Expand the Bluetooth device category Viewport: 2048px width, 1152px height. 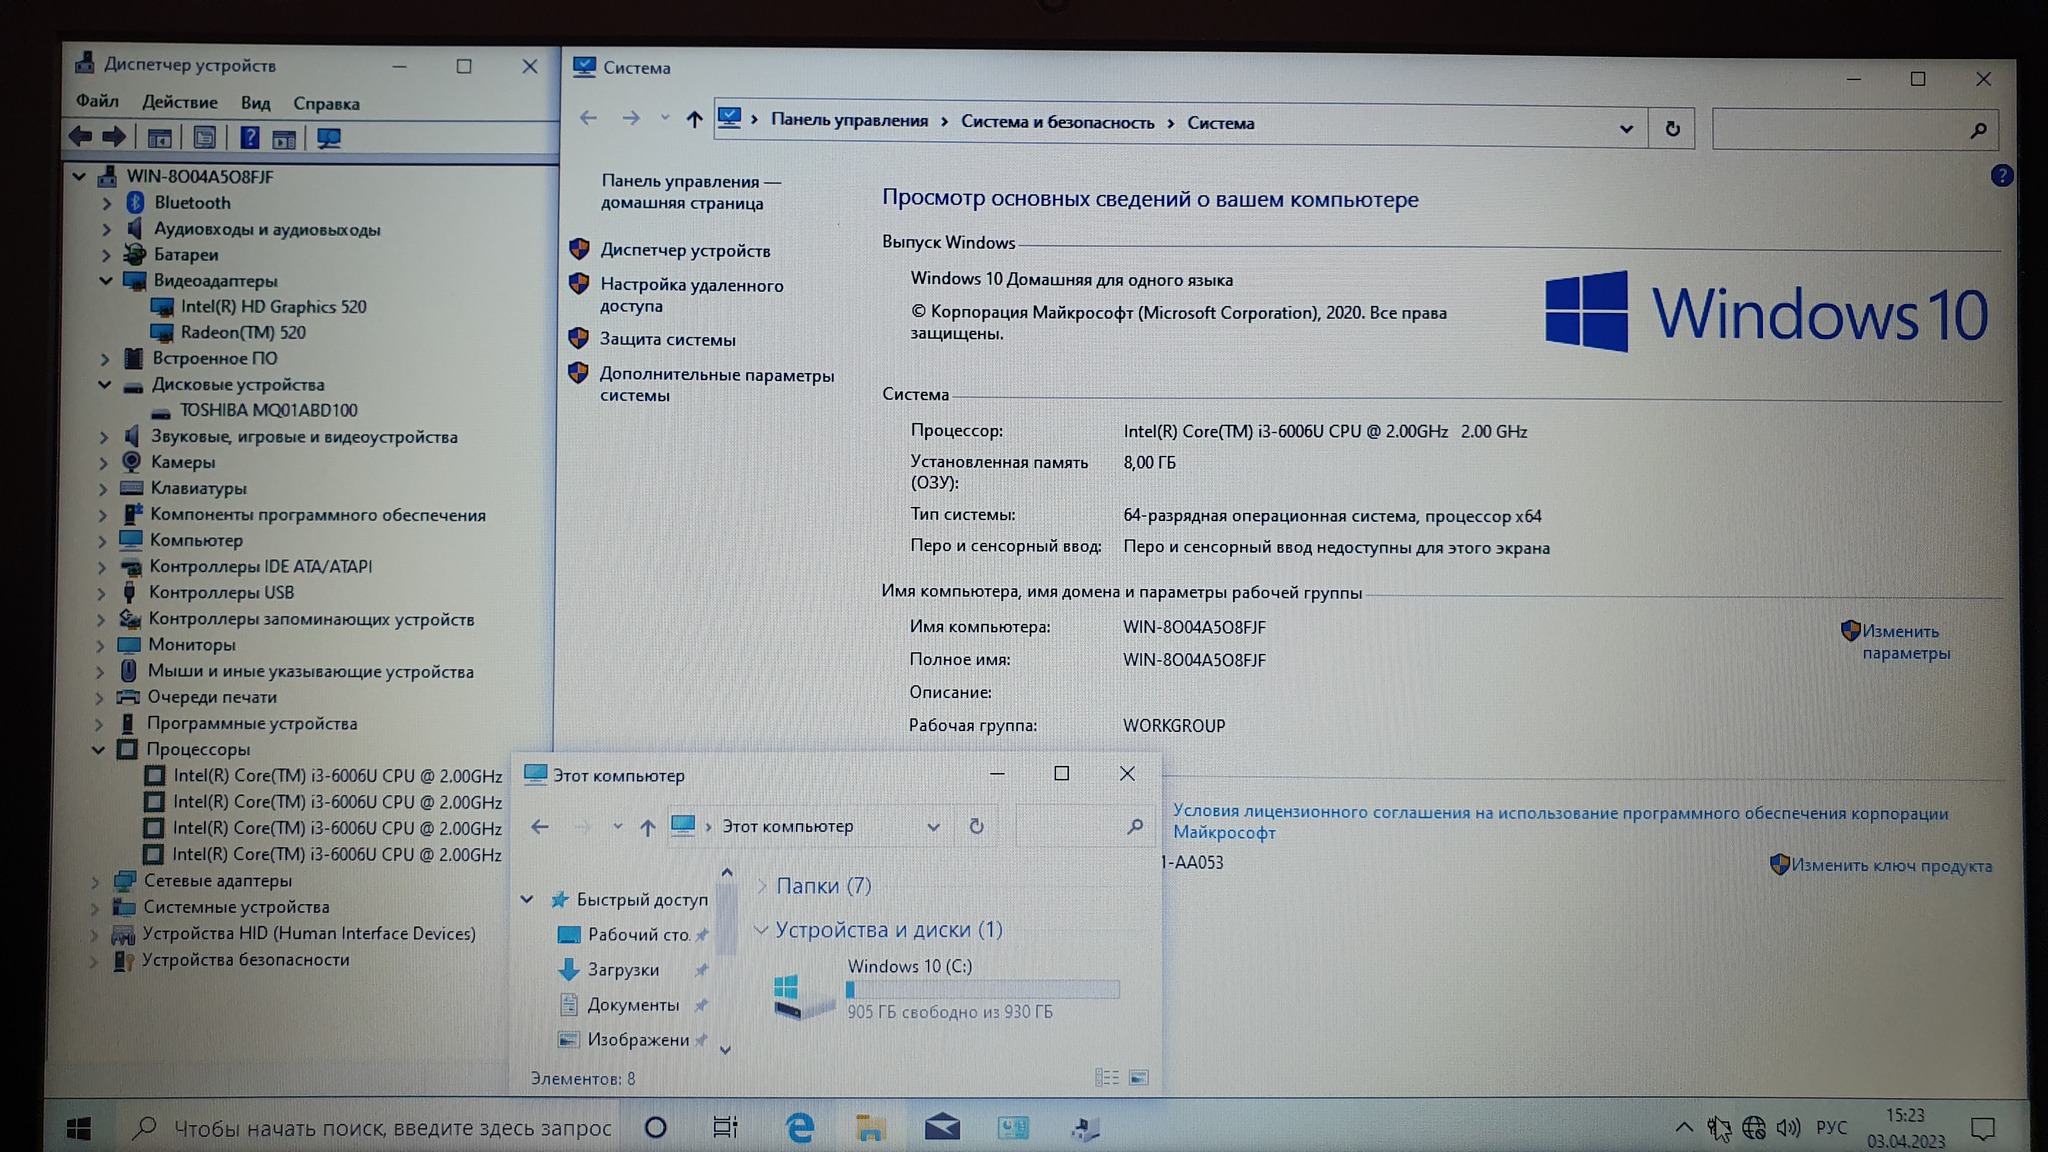(x=107, y=203)
